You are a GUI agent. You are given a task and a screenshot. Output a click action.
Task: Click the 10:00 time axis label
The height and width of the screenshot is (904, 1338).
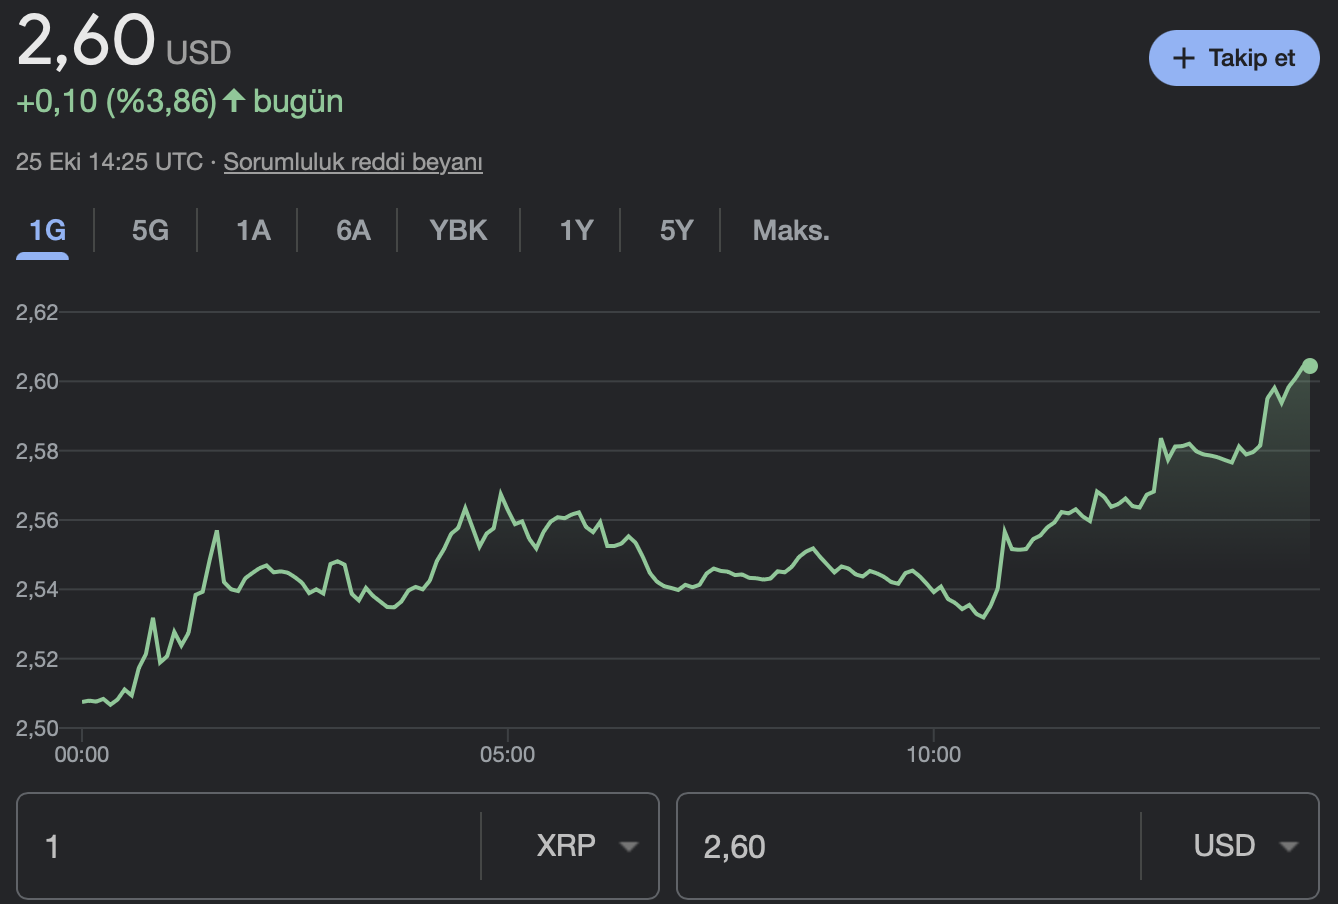pos(933,755)
